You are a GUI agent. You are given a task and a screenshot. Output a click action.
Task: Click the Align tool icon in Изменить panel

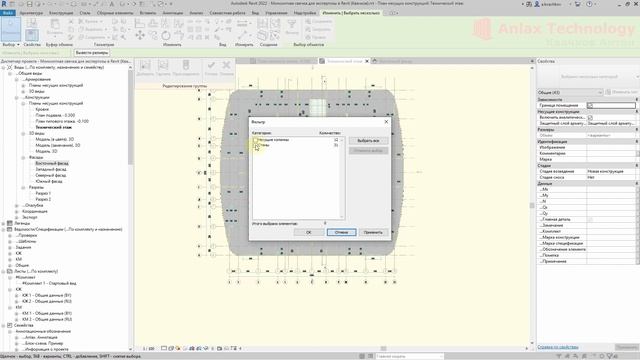140,24
